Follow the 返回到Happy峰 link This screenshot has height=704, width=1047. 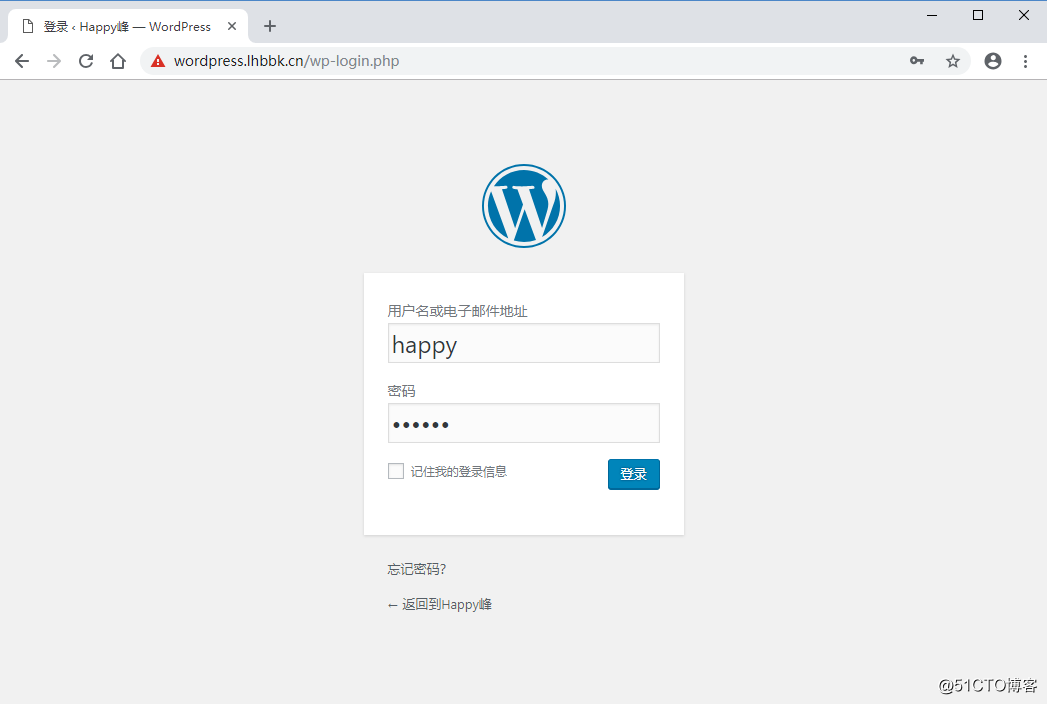(x=439, y=604)
